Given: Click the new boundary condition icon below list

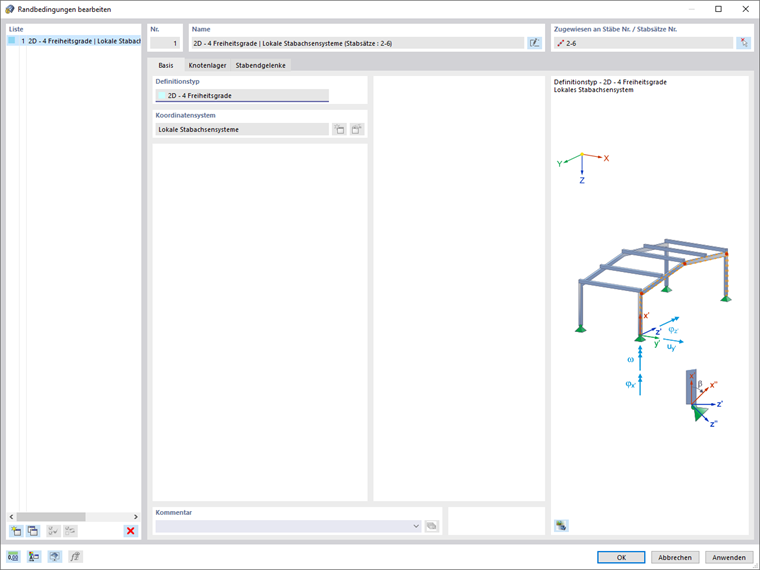Looking at the screenshot, I should [16, 531].
